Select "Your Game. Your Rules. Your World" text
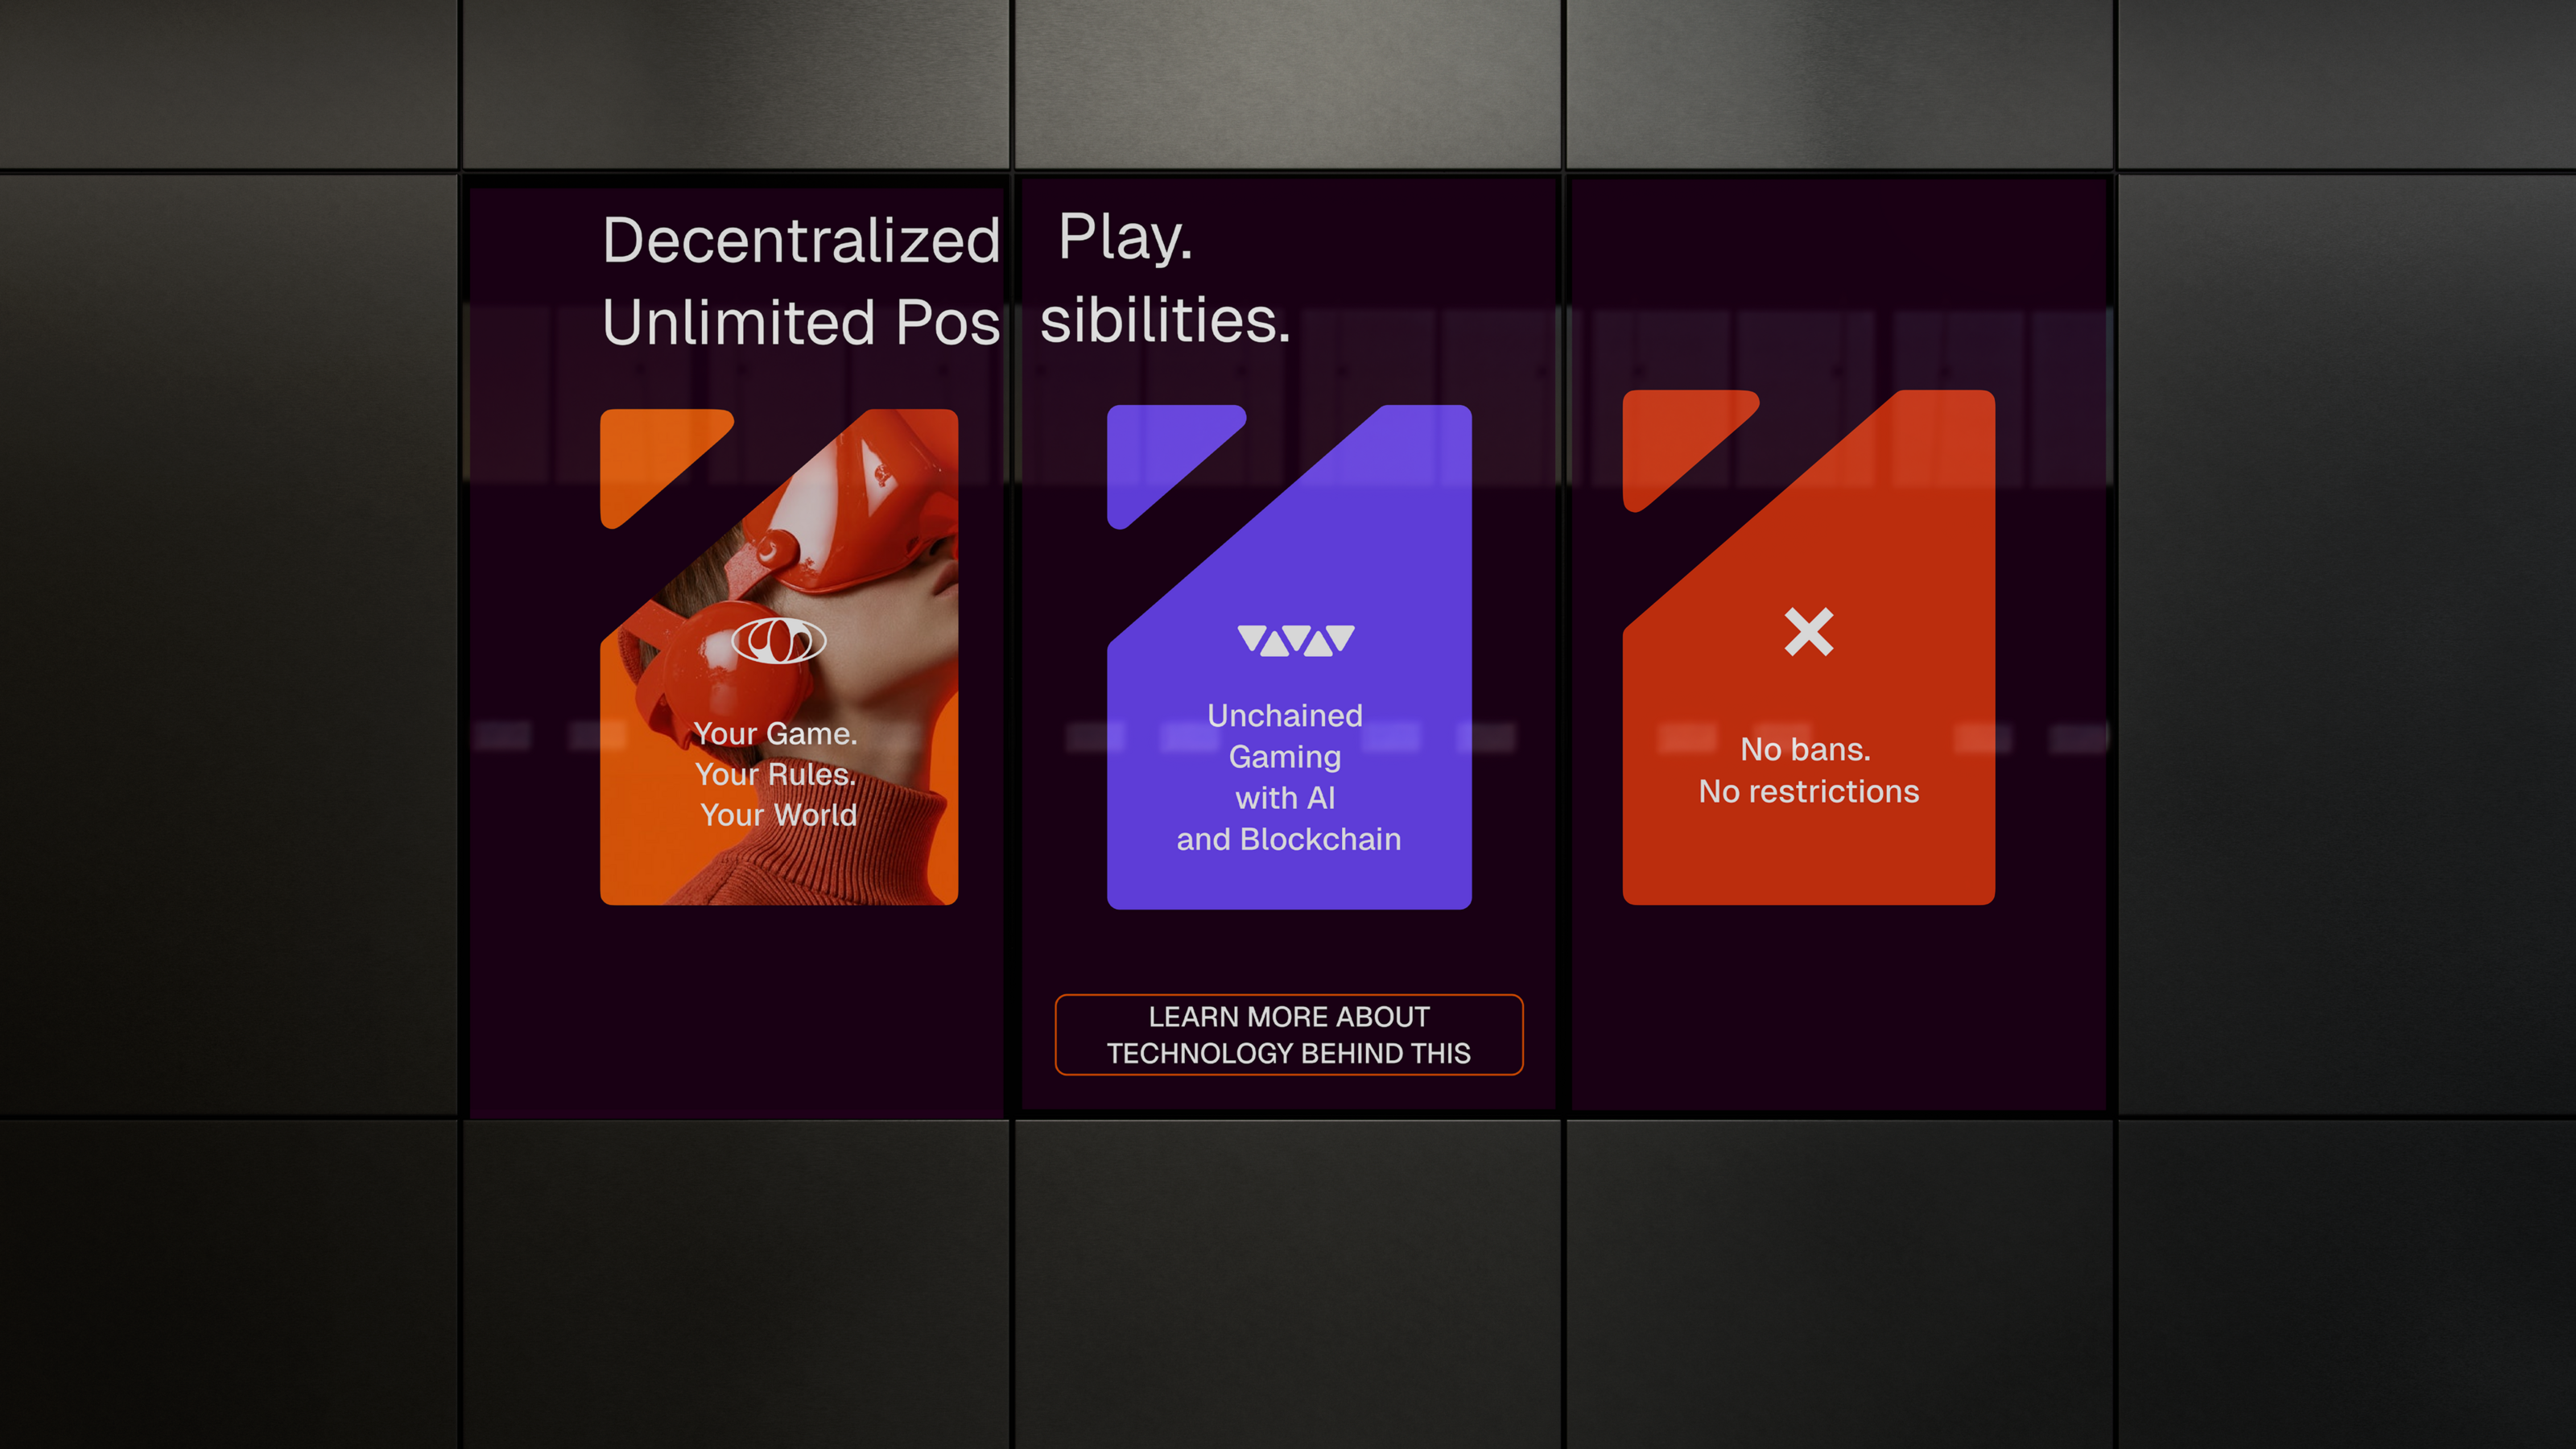The image size is (2576, 1449). click(x=776, y=774)
